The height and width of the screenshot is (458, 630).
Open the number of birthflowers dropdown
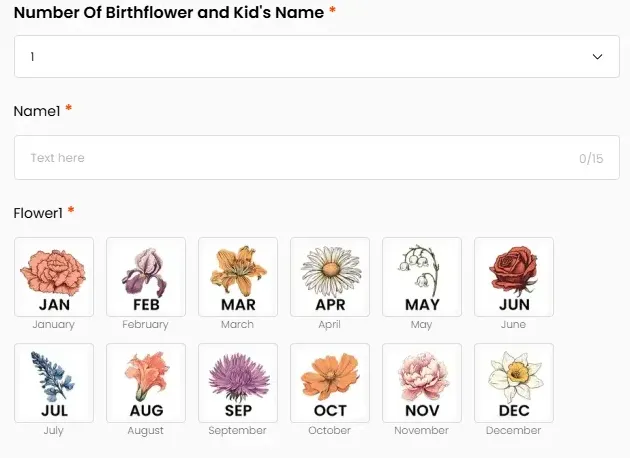click(x=300, y=57)
